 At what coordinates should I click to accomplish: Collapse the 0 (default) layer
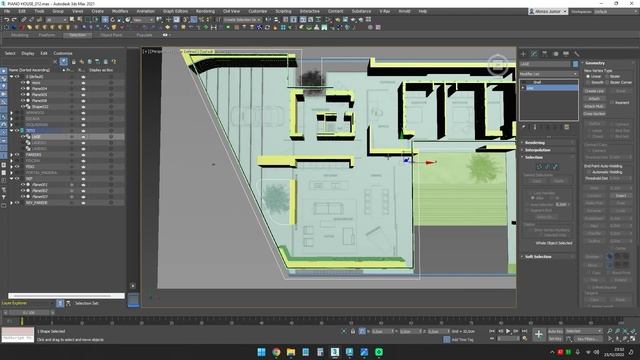(x=11, y=76)
